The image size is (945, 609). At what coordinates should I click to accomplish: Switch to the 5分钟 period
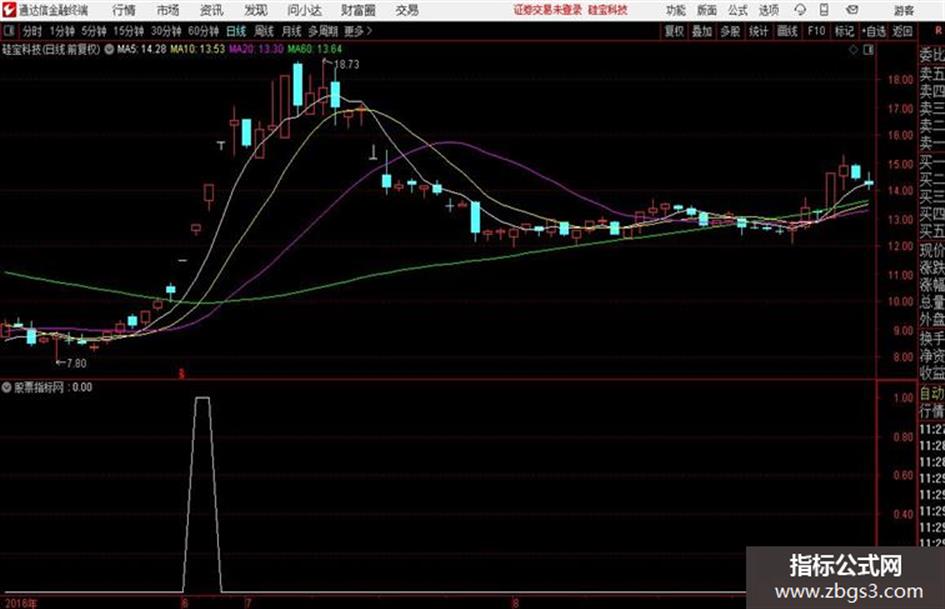[94, 31]
